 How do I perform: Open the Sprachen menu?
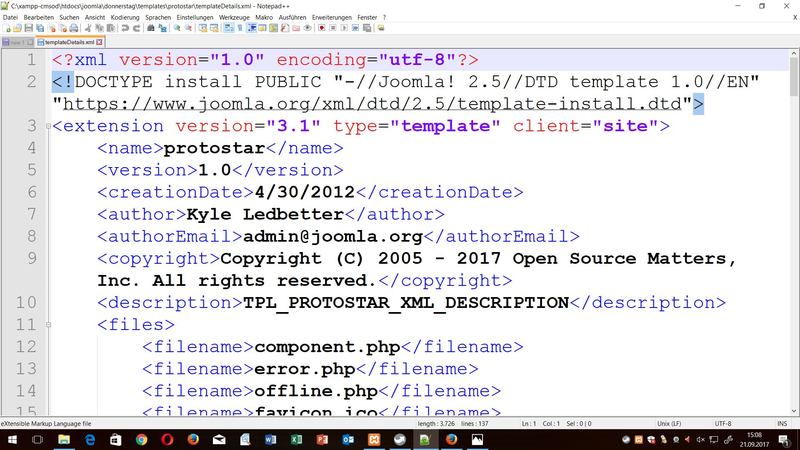[157, 18]
